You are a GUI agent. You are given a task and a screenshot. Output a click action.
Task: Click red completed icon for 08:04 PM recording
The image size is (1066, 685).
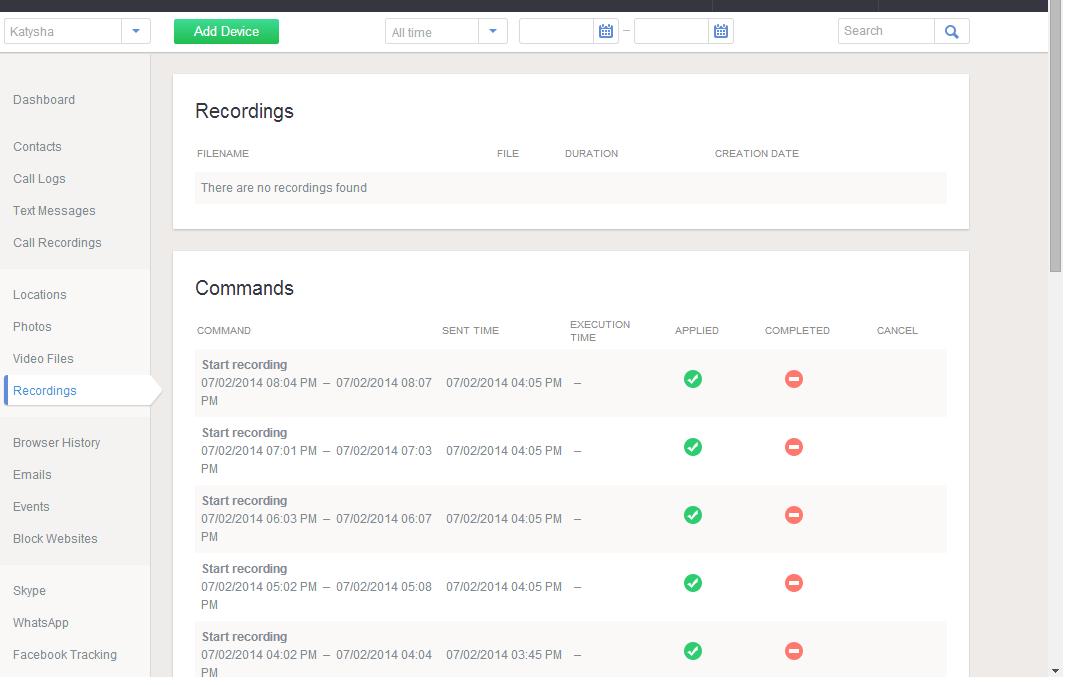[794, 379]
